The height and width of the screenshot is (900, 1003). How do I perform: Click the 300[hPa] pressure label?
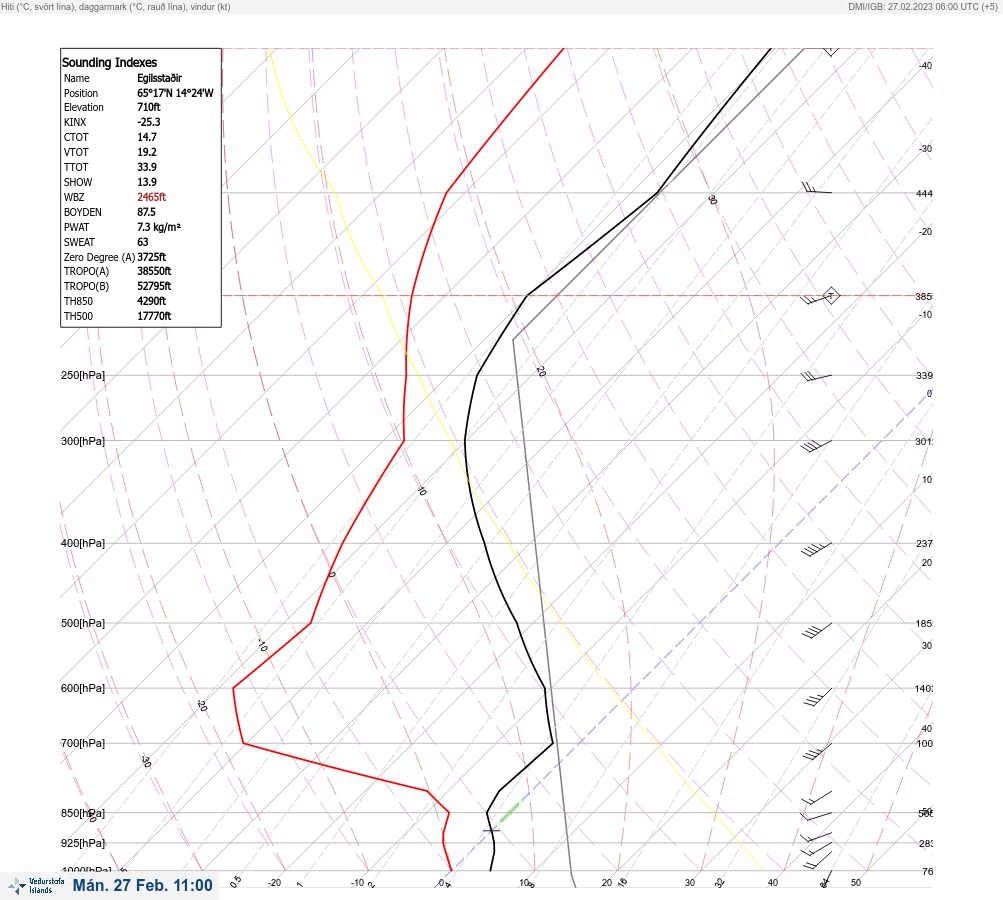pyautogui.click(x=83, y=441)
